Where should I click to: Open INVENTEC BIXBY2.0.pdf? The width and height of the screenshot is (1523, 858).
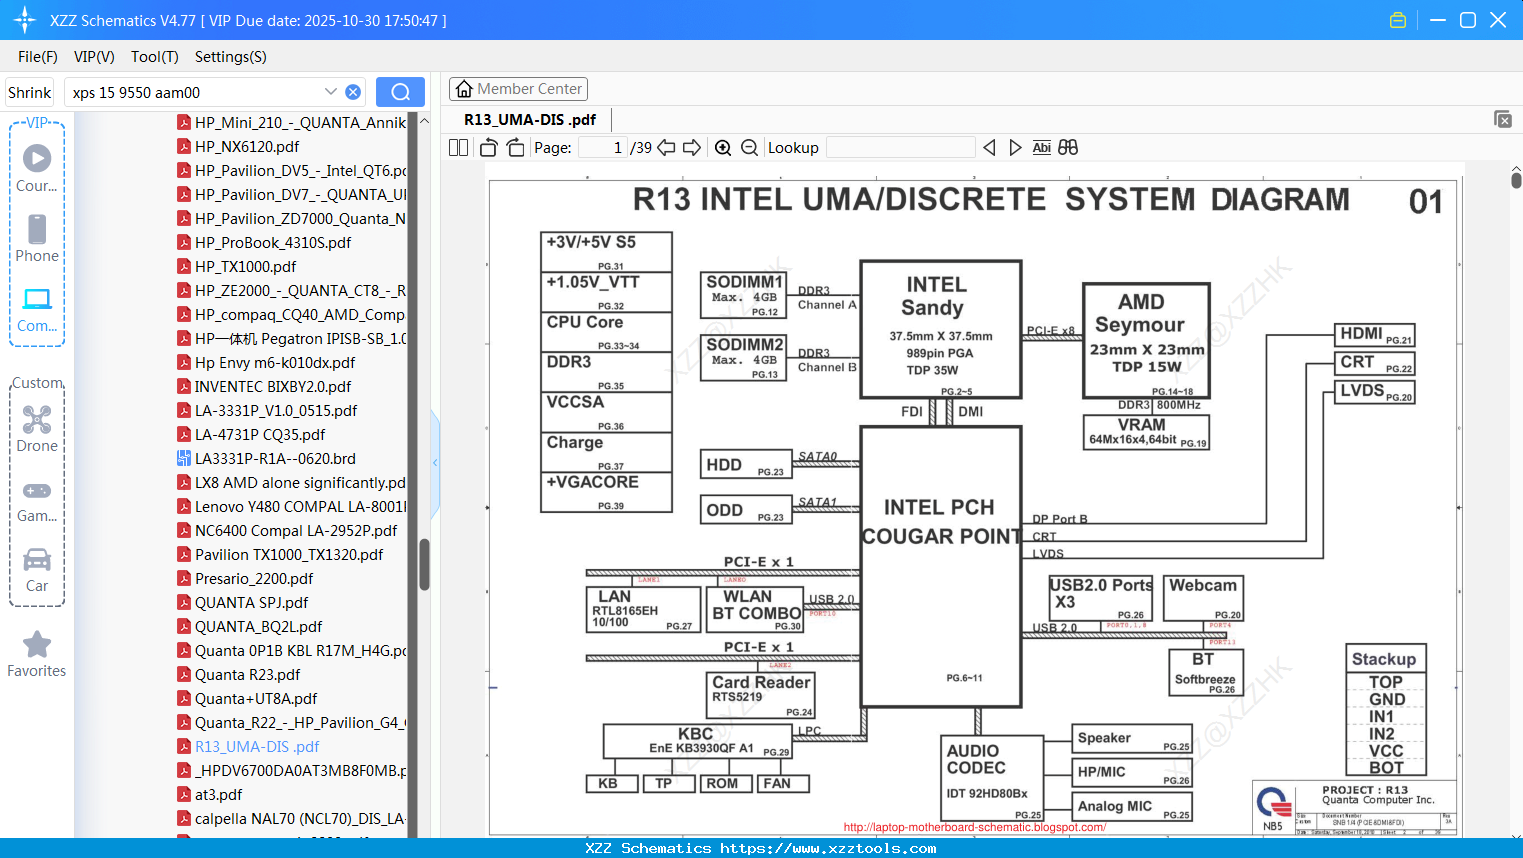(x=273, y=386)
